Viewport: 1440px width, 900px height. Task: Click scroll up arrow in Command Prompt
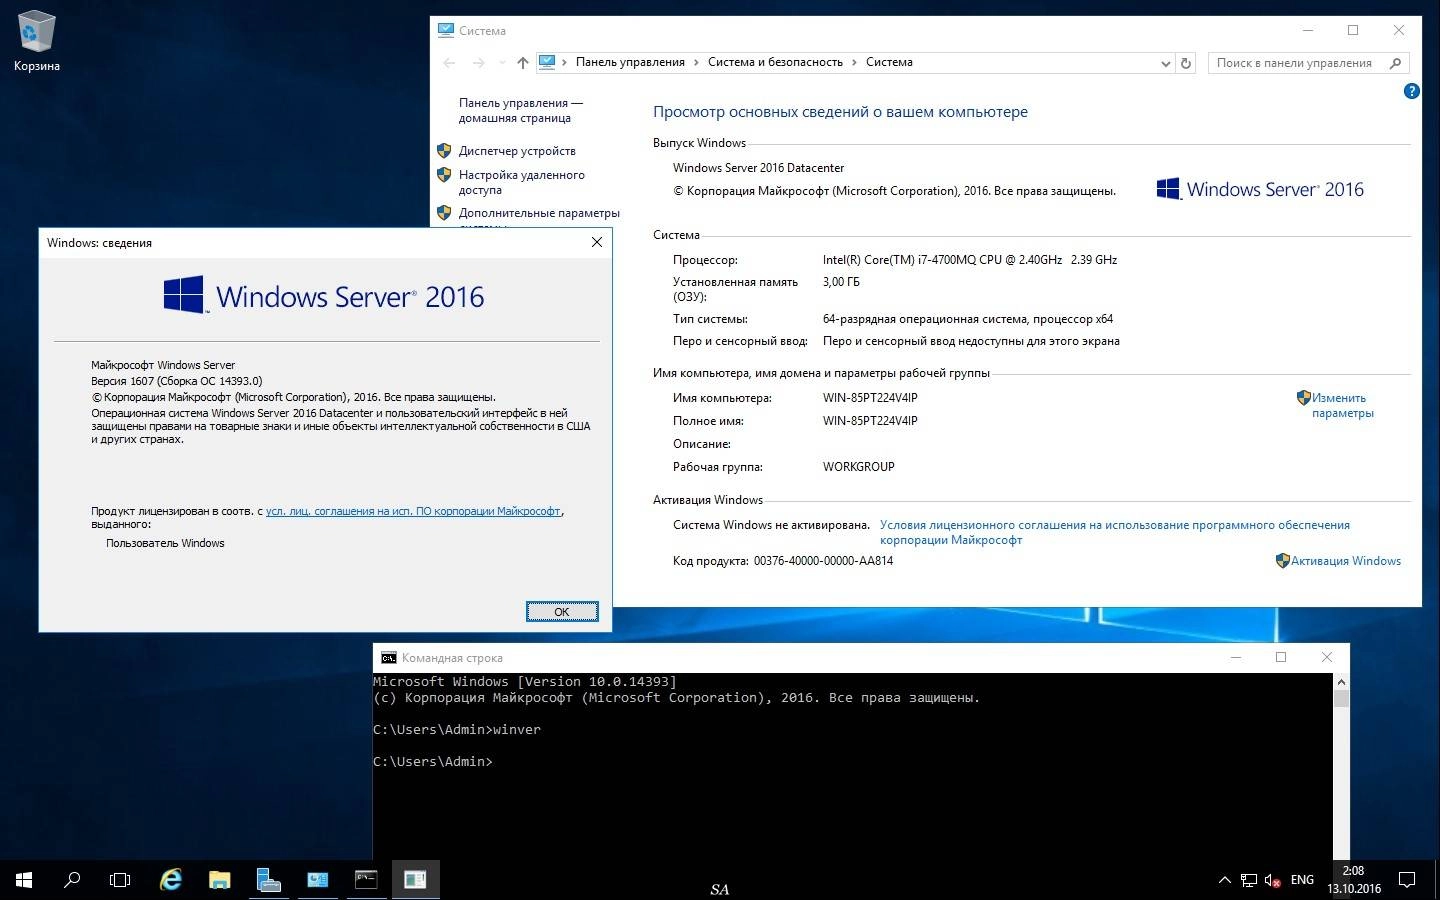[x=1341, y=681]
